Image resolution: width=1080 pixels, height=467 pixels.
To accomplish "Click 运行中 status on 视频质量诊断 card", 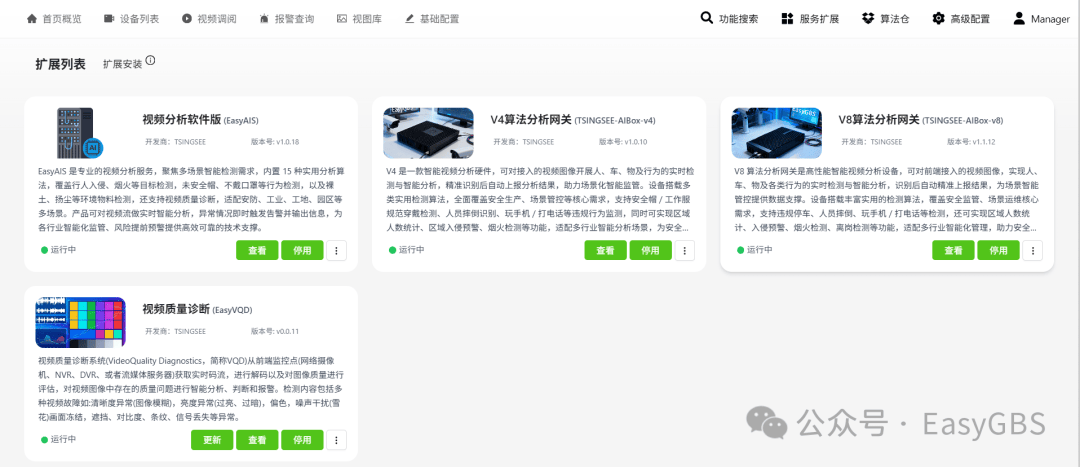I will click(x=59, y=439).
